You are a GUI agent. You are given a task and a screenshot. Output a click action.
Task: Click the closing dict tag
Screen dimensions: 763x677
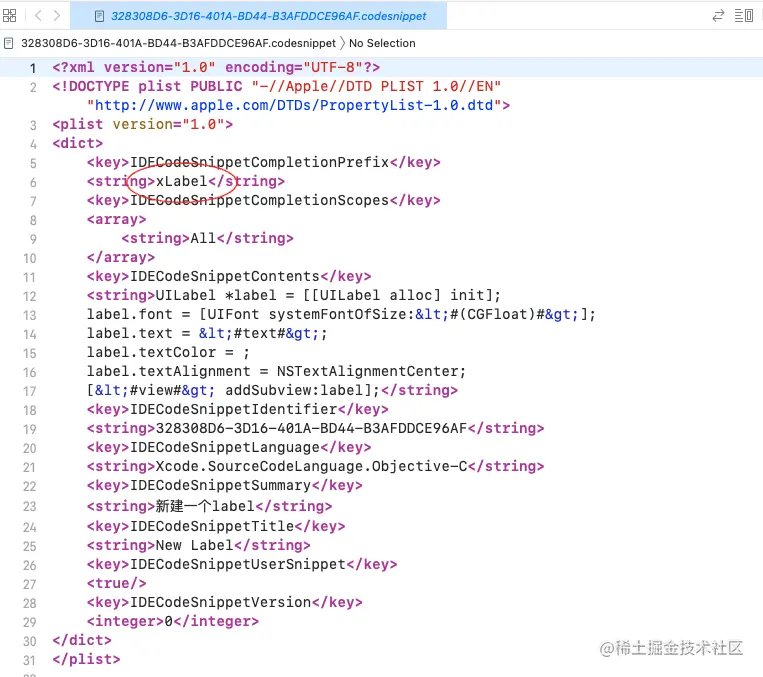click(x=82, y=640)
